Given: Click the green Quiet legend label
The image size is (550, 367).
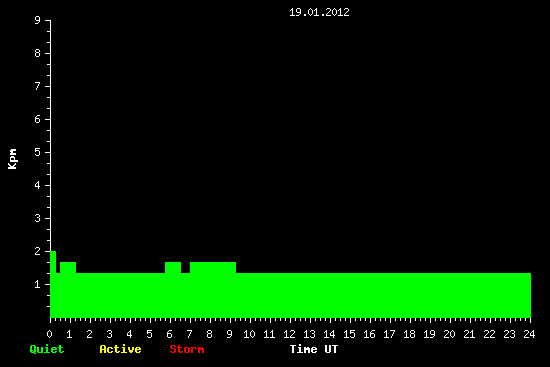Looking at the screenshot, I should coord(47,349).
